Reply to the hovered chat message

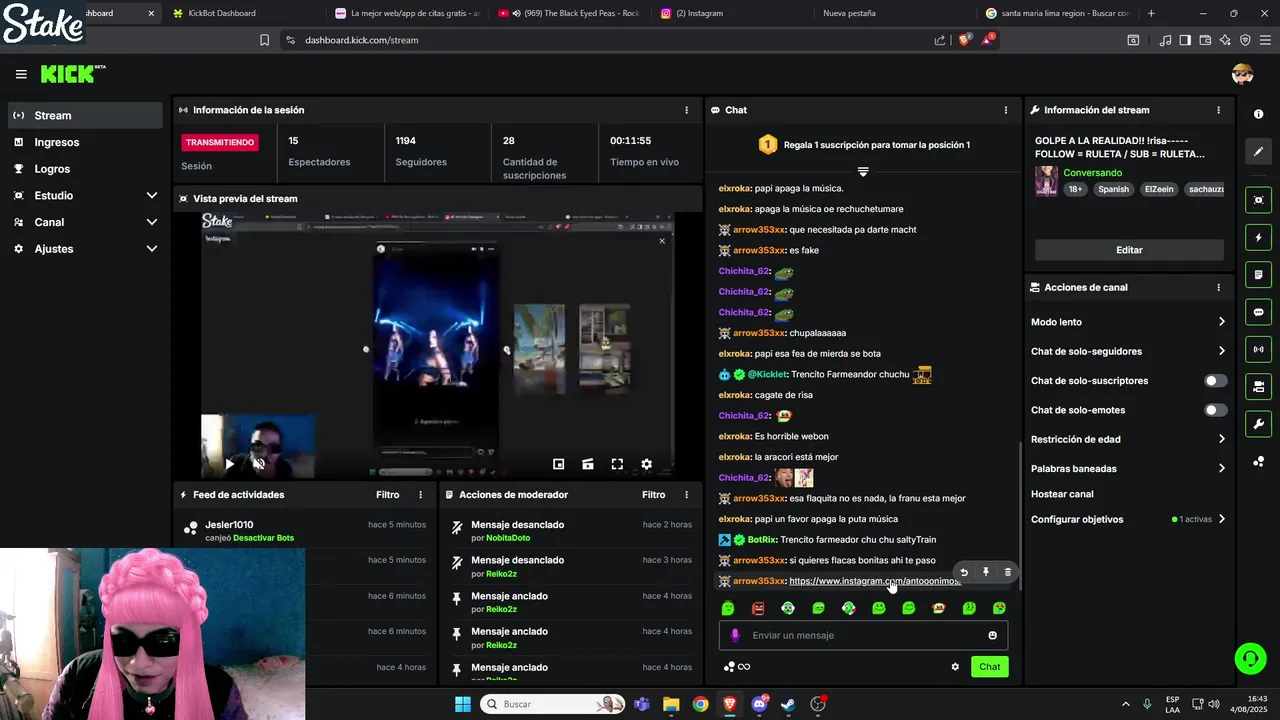tap(964, 573)
